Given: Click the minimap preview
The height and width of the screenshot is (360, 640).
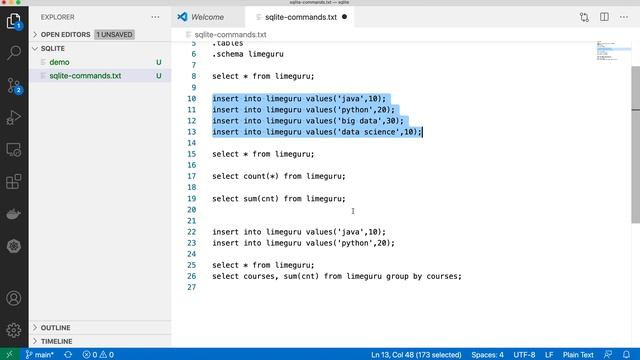Looking at the screenshot, I should [x=613, y=51].
